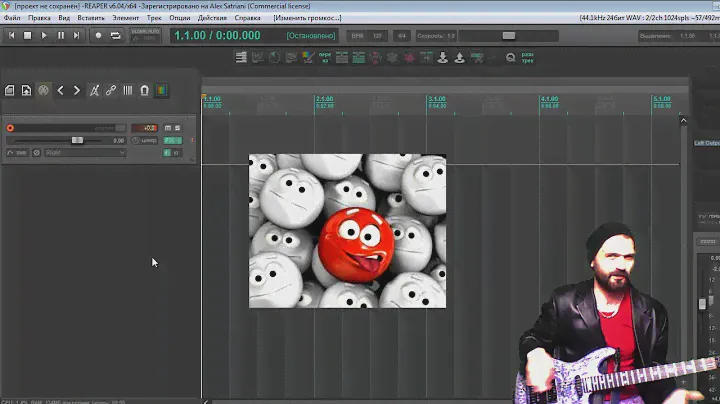Click the Open Project icon
This screenshot has width=720, height=404.
coord(26,90)
